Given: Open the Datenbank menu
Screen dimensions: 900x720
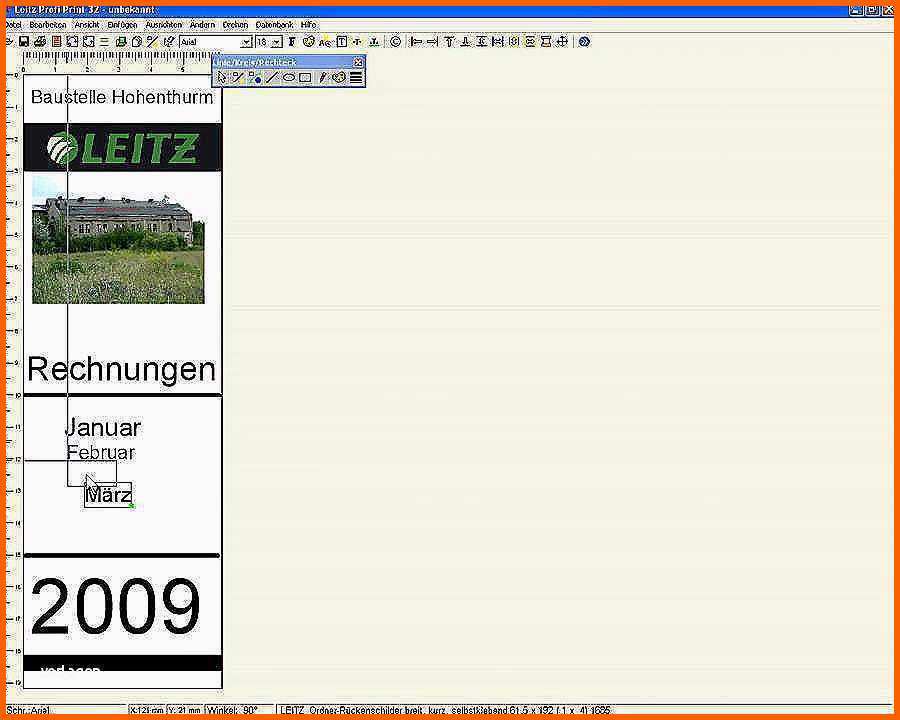Looking at the screenshot, I should point(274,25).
